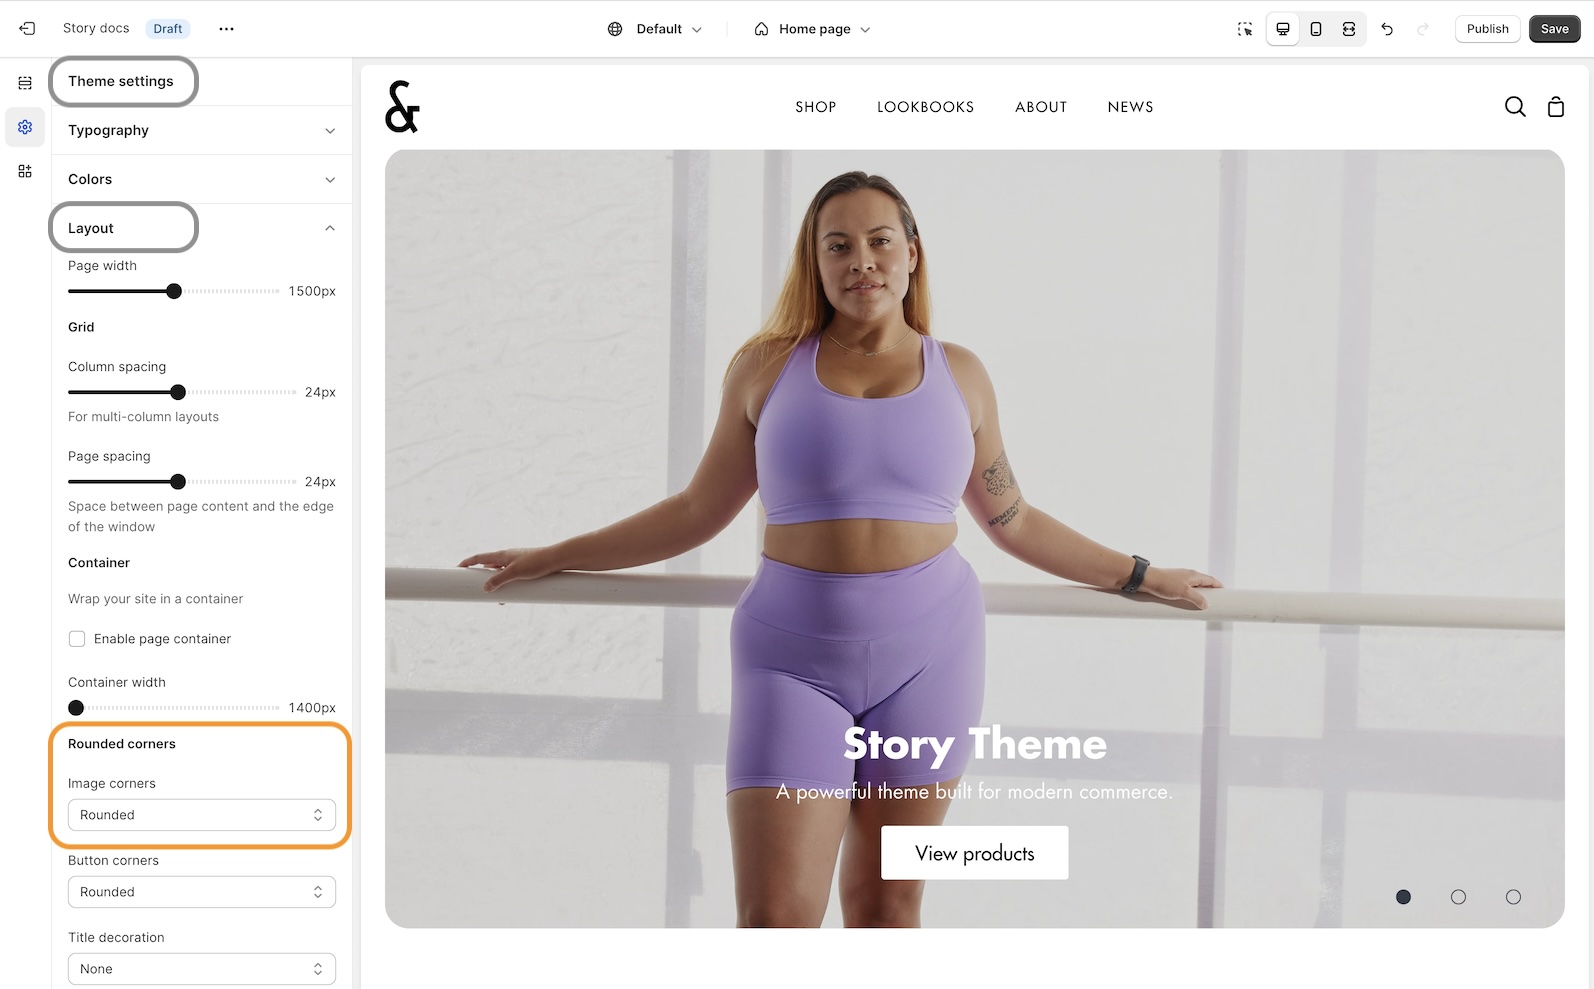Open the Sections panel icon in sidebar

(x=25, y=83)
